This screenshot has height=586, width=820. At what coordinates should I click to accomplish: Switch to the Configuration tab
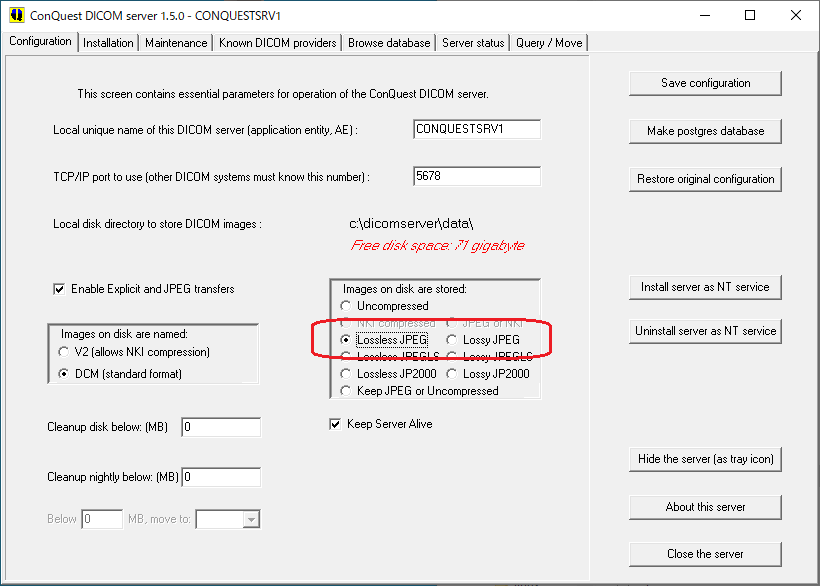pos(40,41)
